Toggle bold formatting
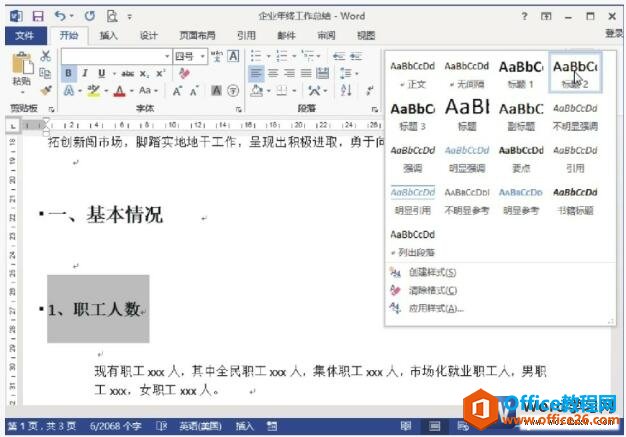Viewport: 626px width, 437px height. [68, 73]
